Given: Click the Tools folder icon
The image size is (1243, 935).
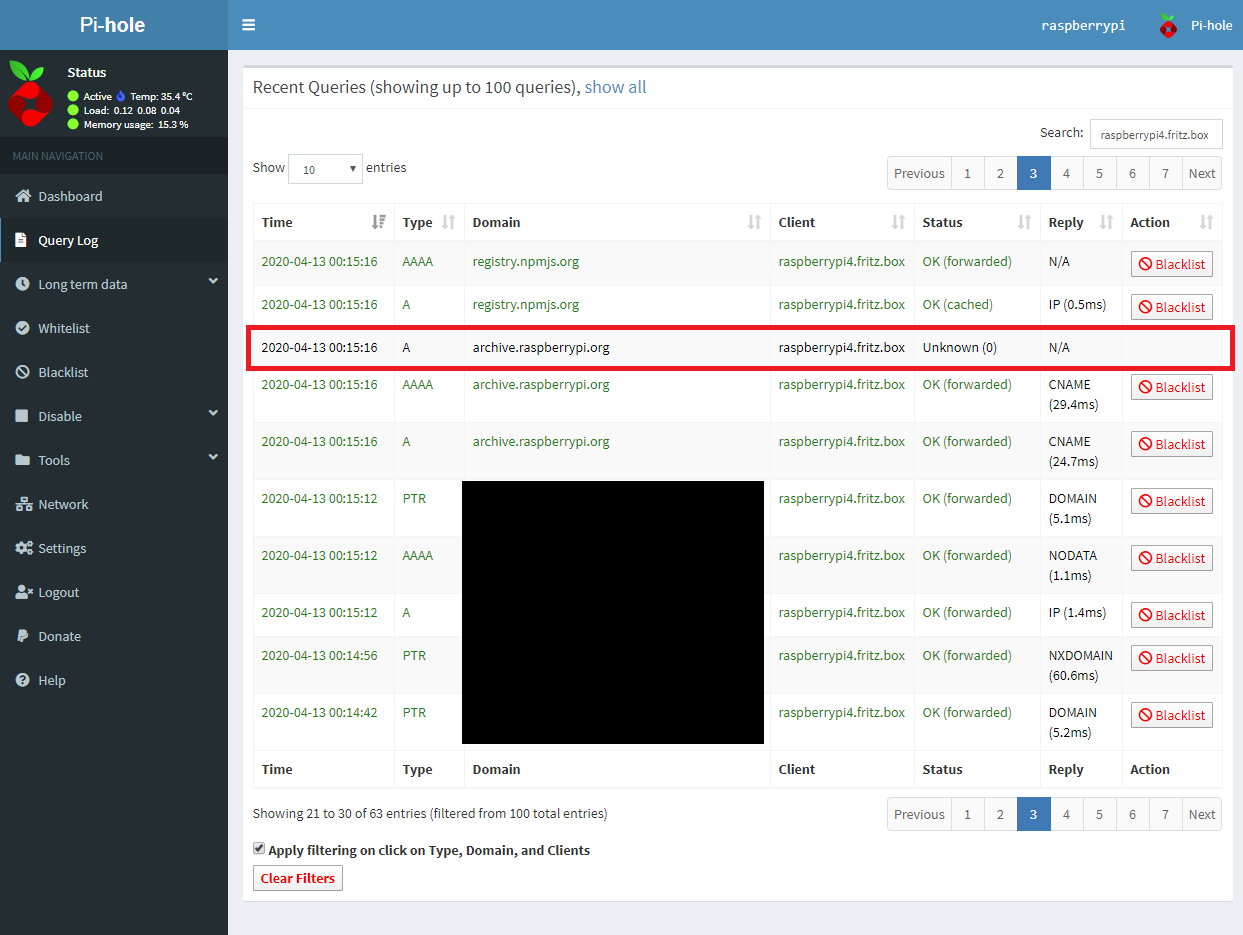Looking at the screenshot, I should [x=23, y=460].
